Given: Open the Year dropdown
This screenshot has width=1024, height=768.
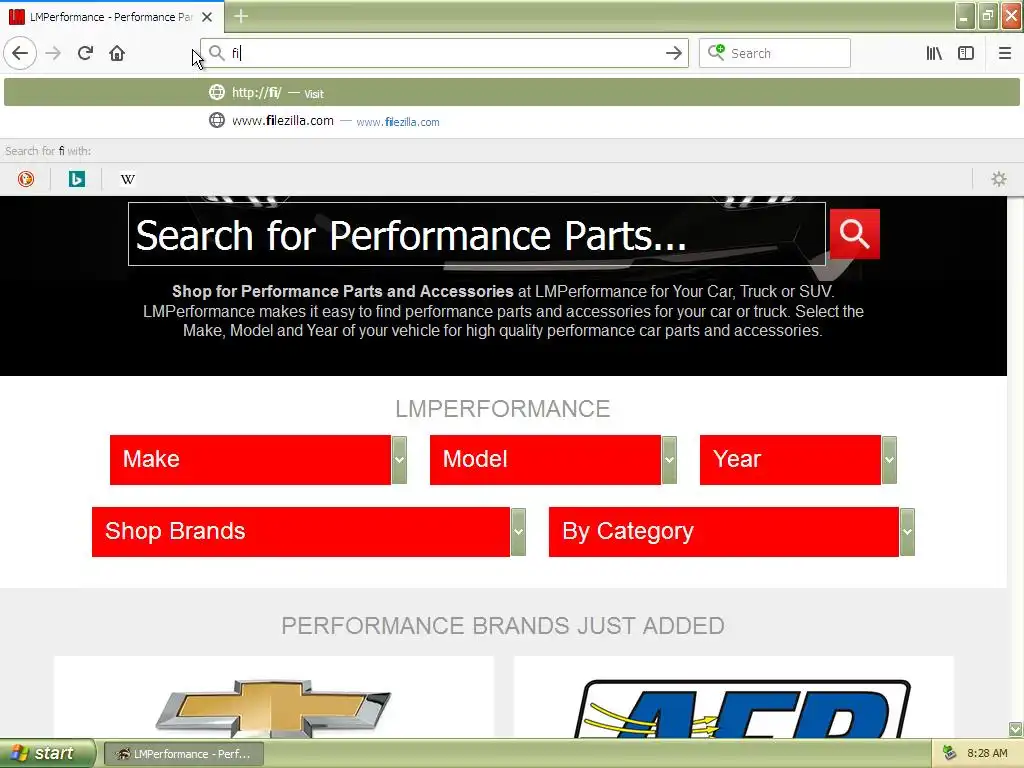Looking at the screenshot, I should [x=798, y=460].
